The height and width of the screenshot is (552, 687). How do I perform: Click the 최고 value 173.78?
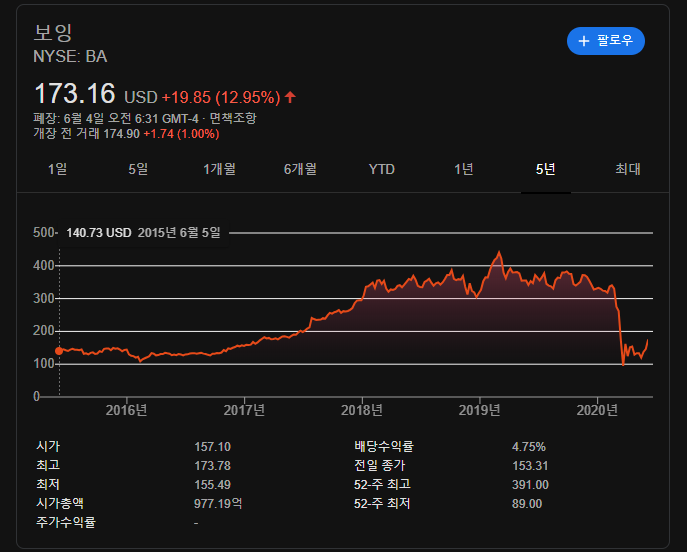click(212, 466)
